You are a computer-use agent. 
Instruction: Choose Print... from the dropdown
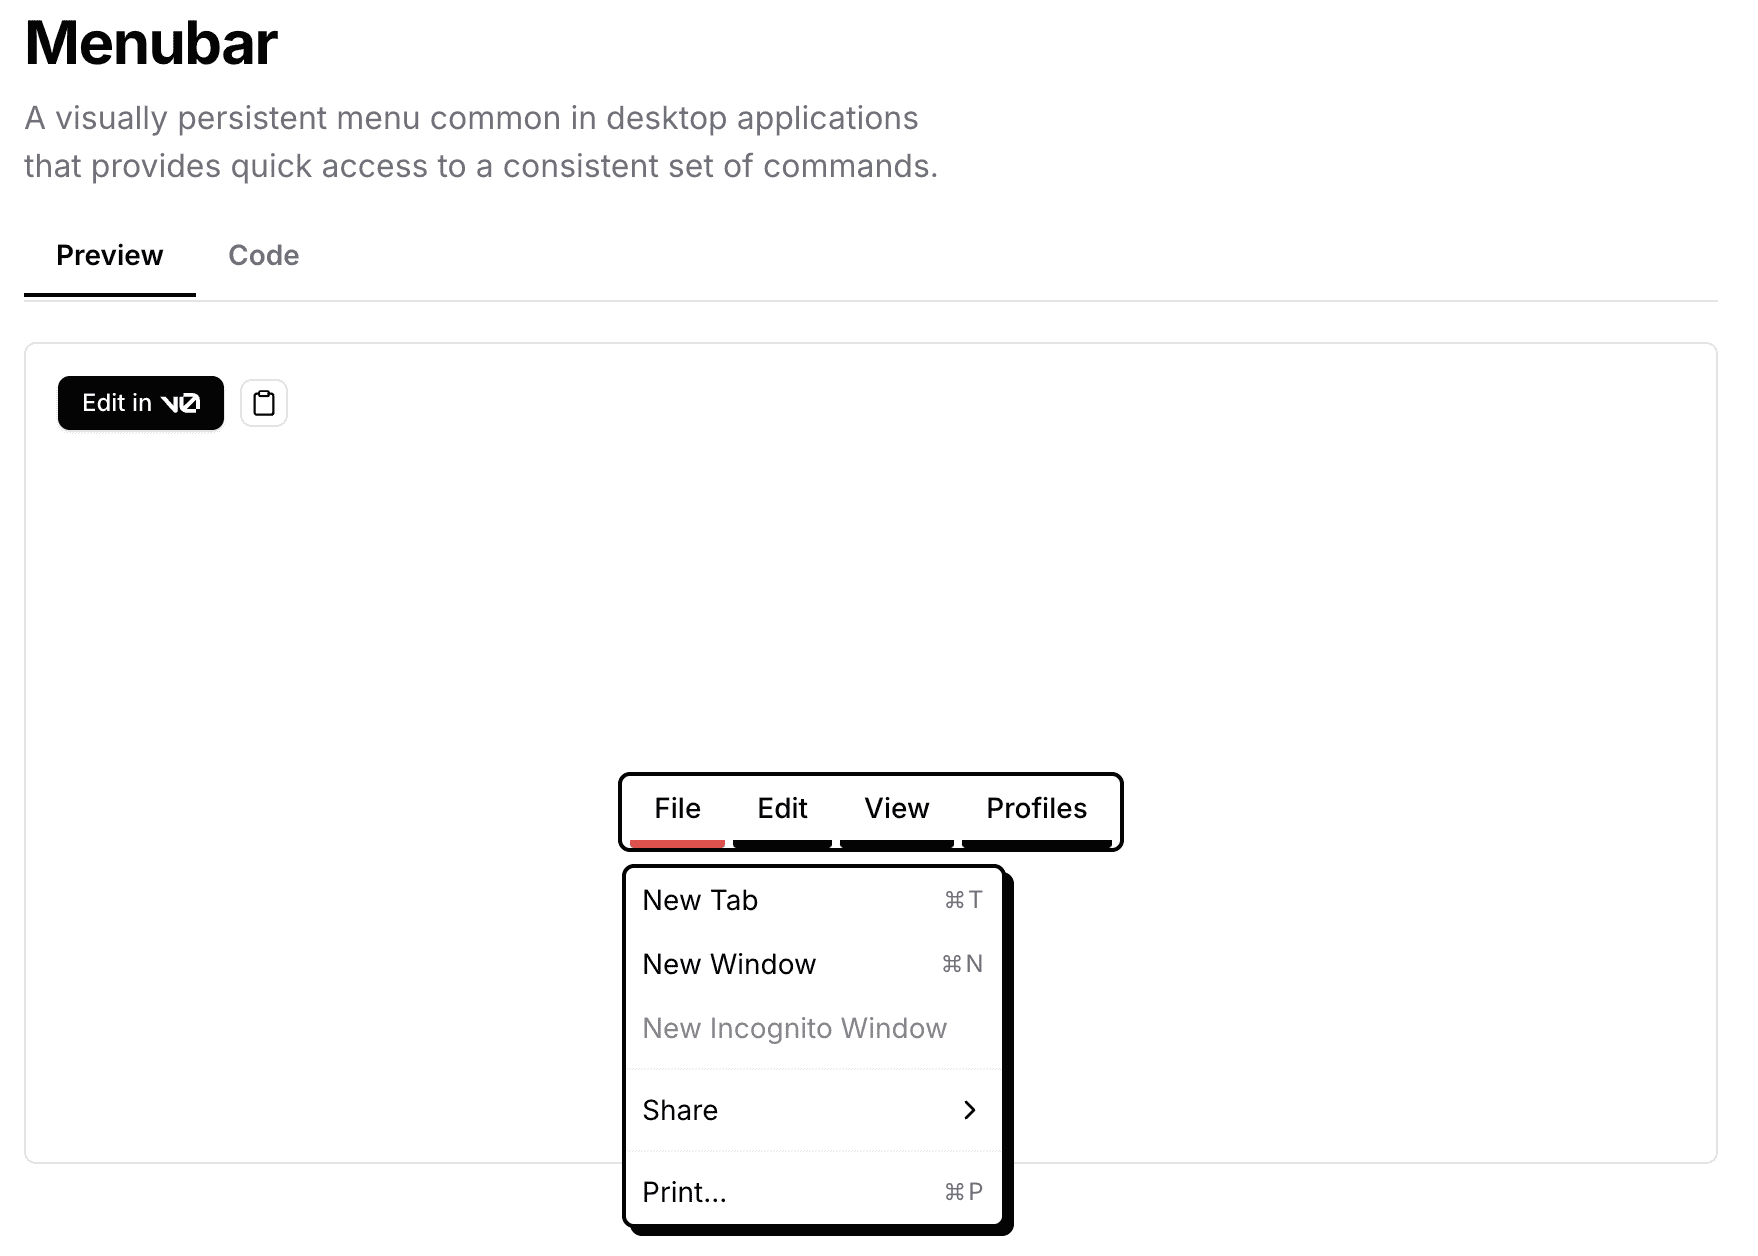tap(684, 1192)
